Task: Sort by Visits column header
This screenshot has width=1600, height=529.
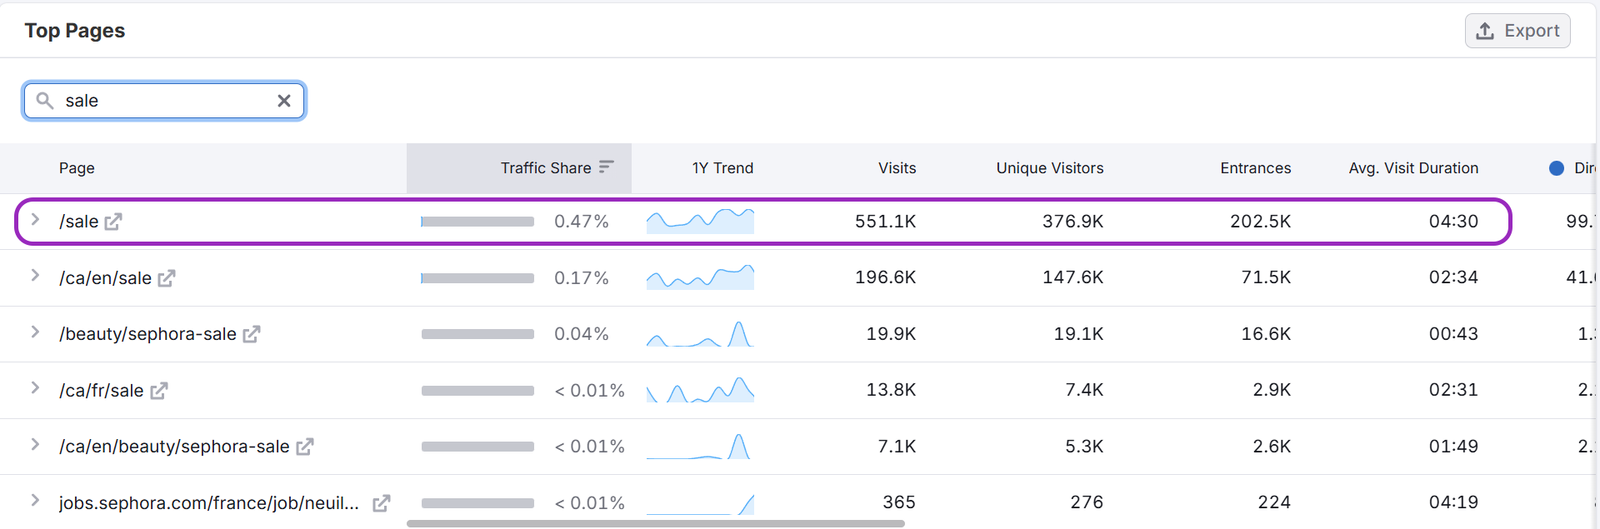Action: 896,168
